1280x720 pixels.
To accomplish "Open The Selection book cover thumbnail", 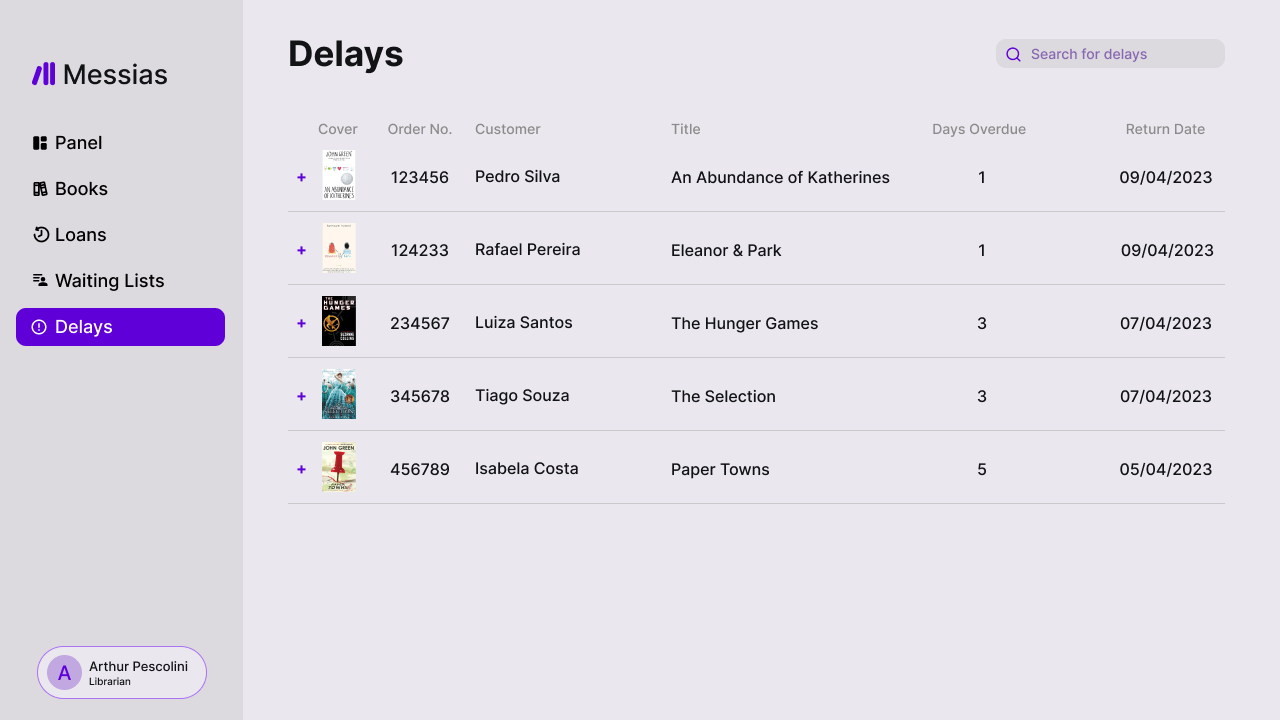I will click(339, 395).
